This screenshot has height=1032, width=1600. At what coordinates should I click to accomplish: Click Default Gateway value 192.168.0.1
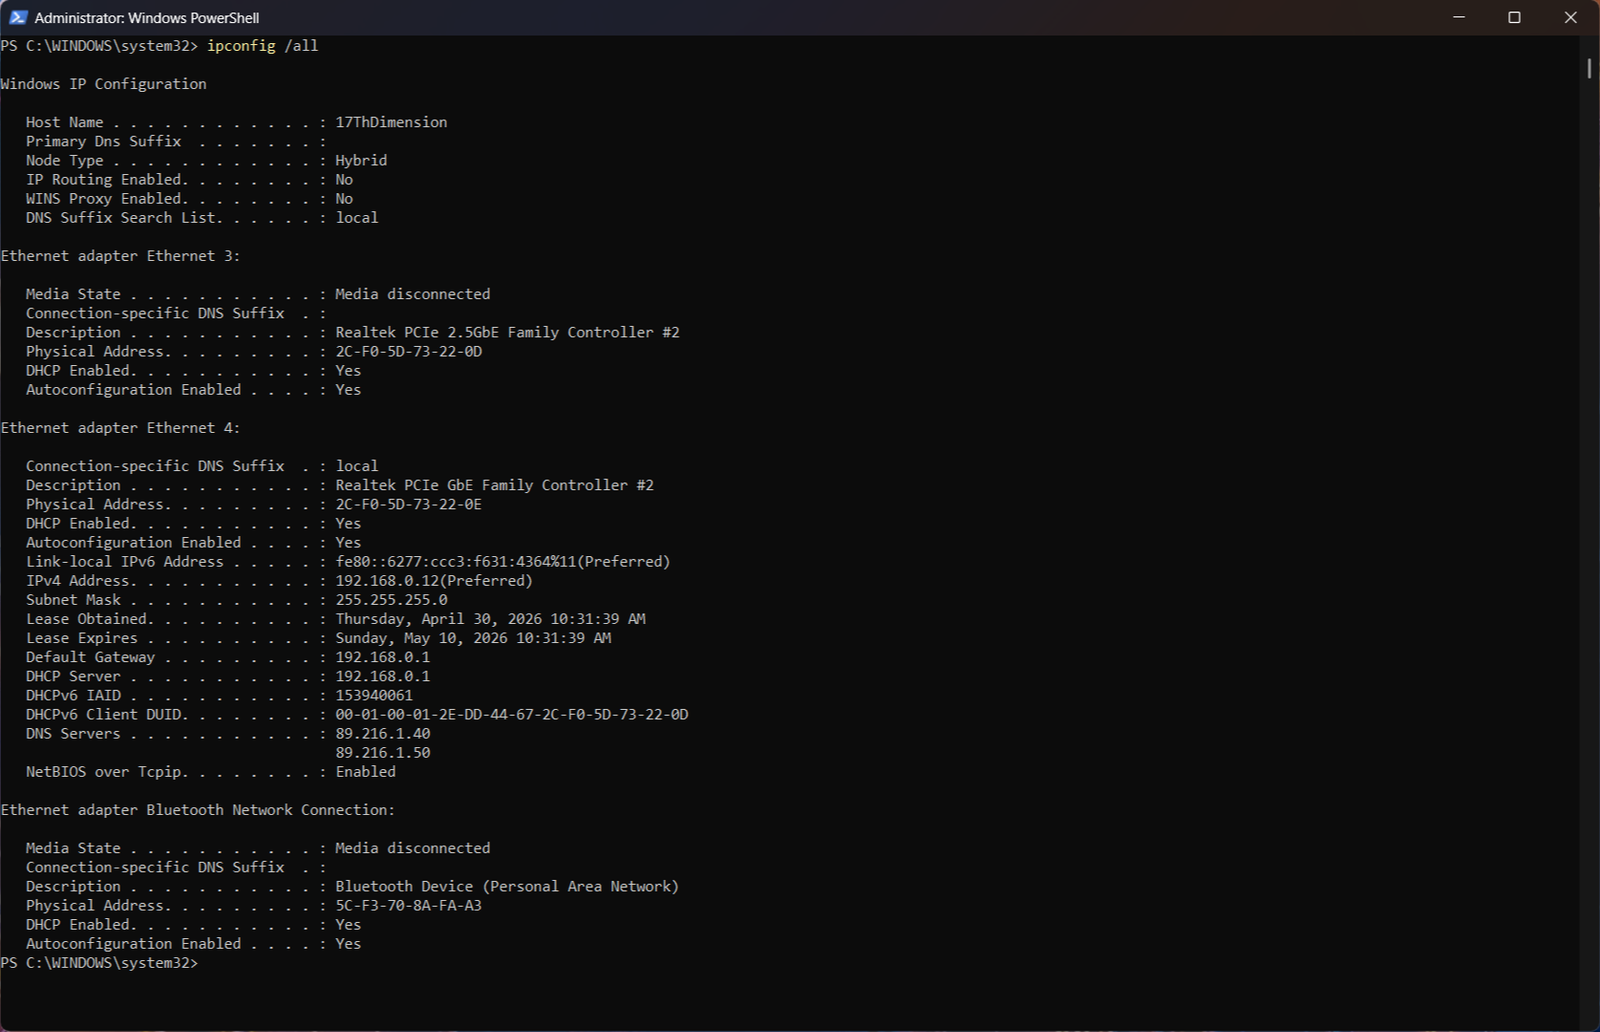[x=383, y=657]
